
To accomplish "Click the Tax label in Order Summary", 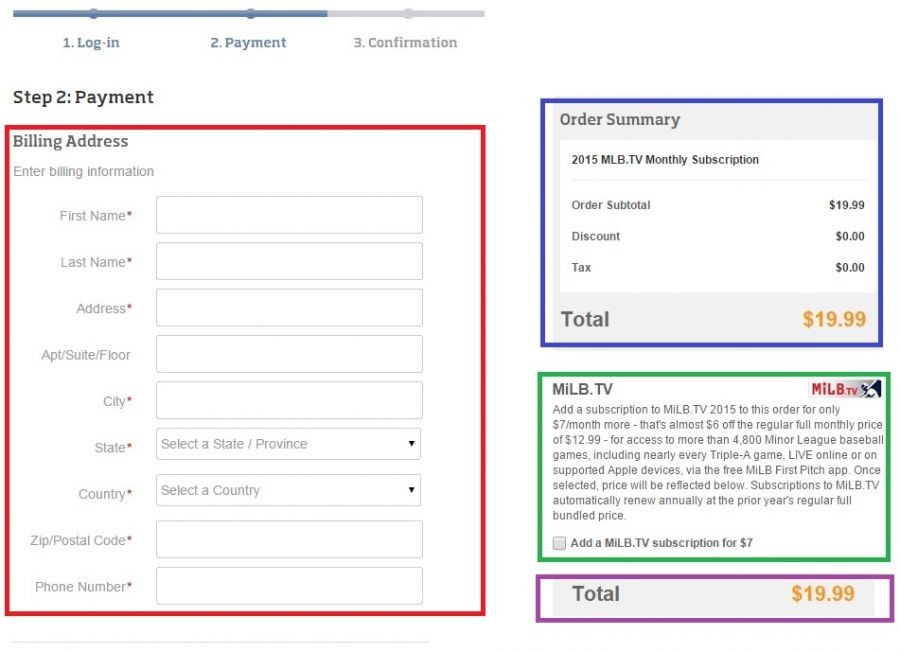I will pos(581,267).
